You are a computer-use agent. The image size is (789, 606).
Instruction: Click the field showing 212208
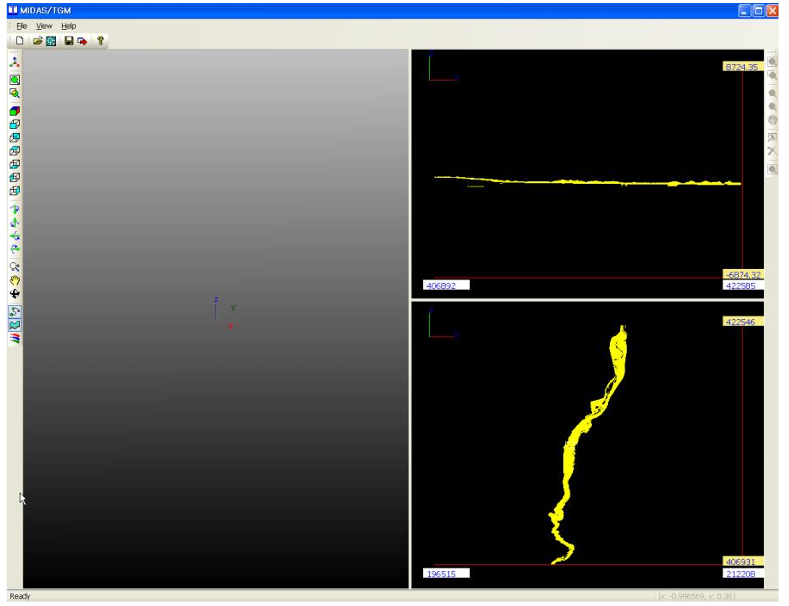click(743, 573)
